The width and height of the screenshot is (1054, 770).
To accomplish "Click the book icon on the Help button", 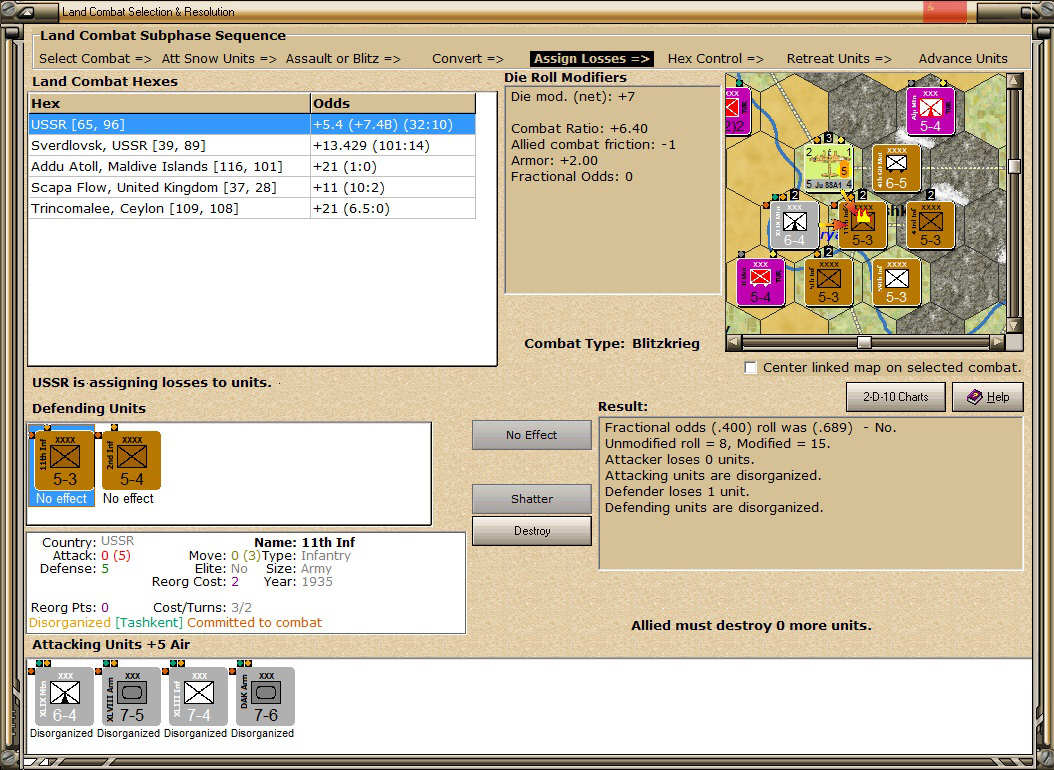I will tap(974, 397).
